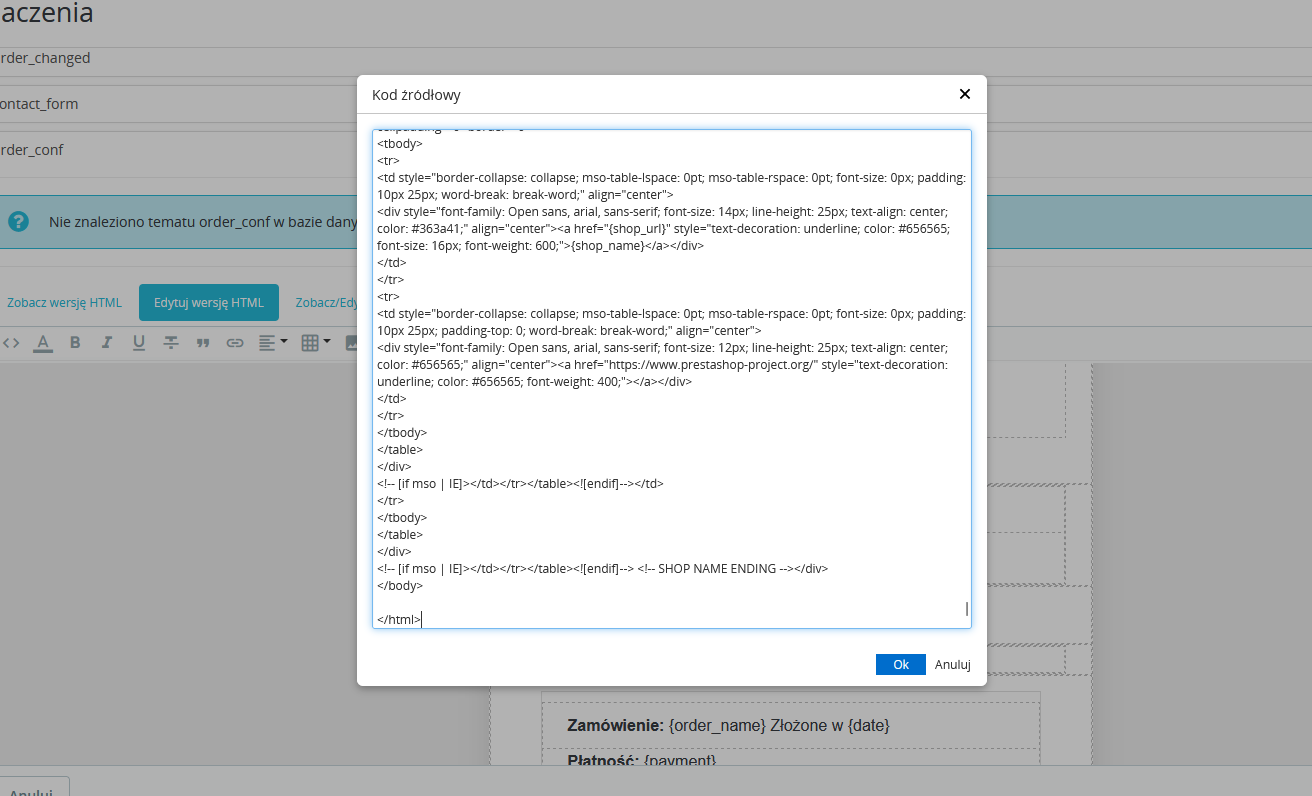
Task: Expand the text alignment dropdown
Action: click(x=273, y=342)
